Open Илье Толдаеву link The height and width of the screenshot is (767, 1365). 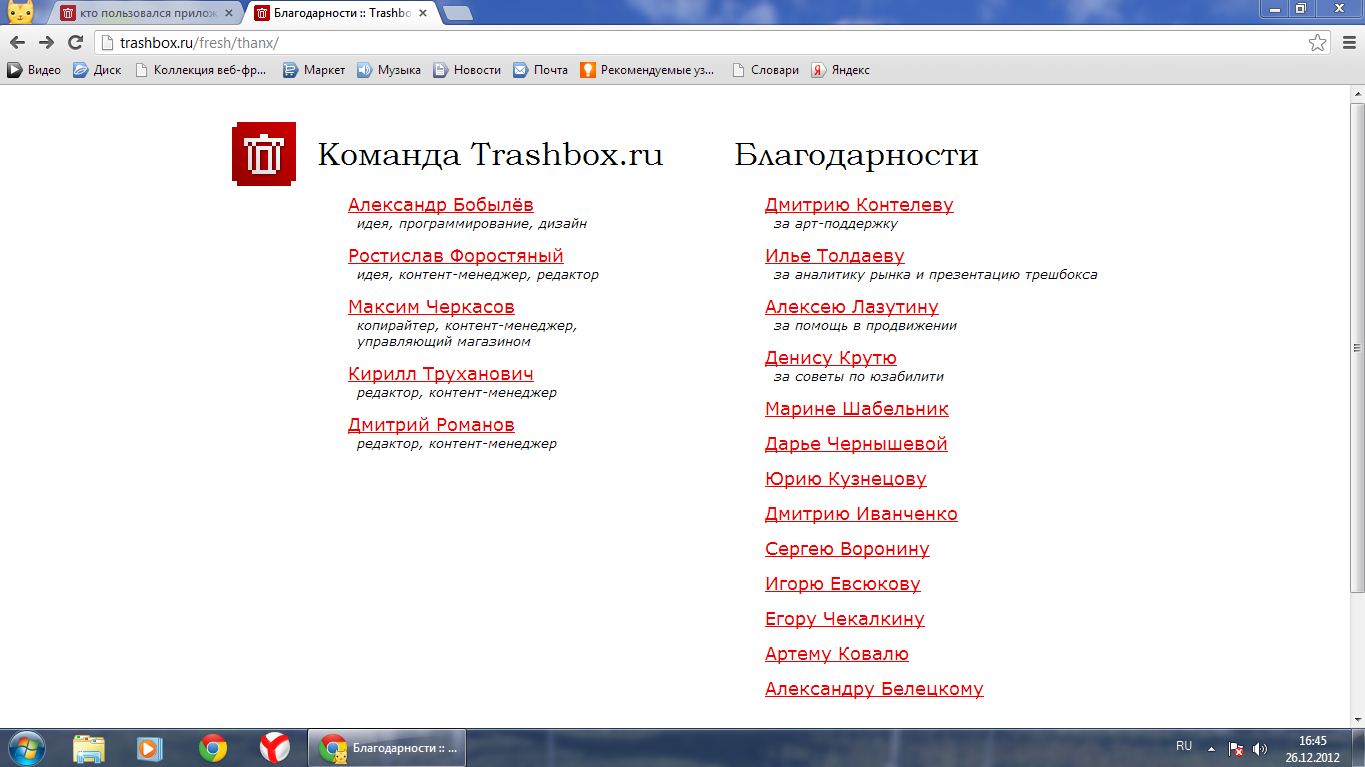click(835, 256)
